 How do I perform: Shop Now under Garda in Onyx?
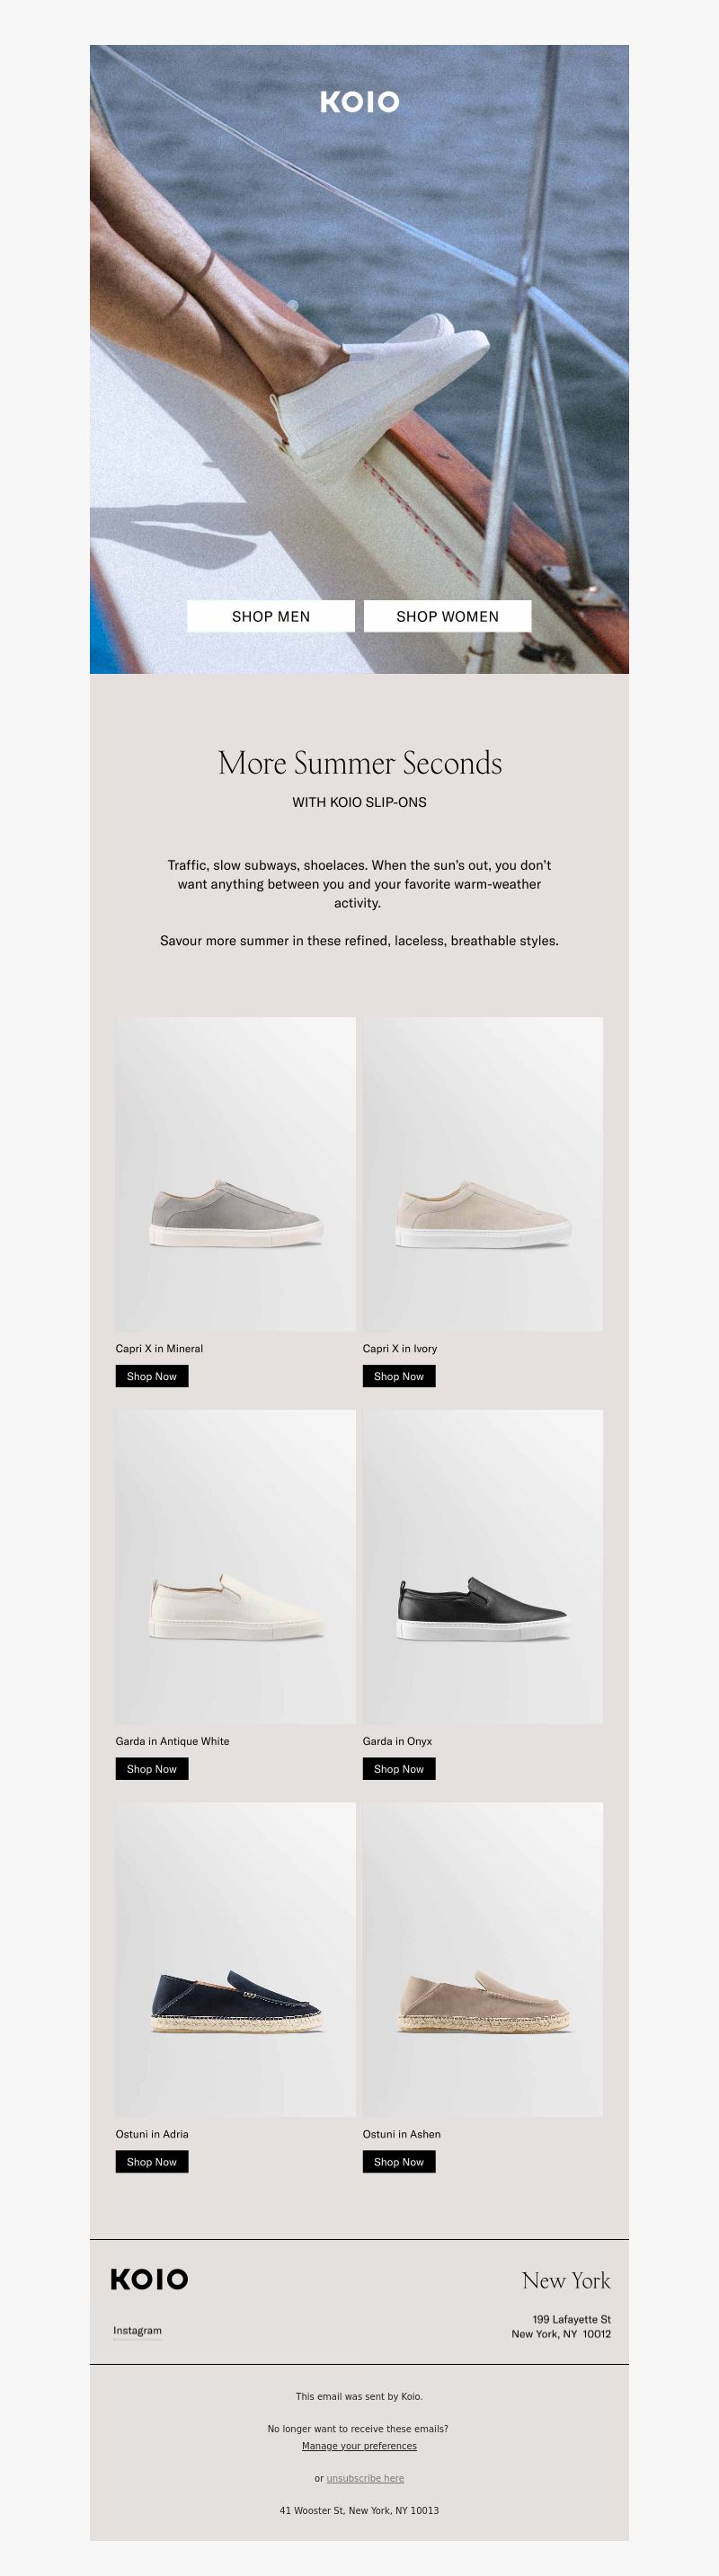[399, 1769]
